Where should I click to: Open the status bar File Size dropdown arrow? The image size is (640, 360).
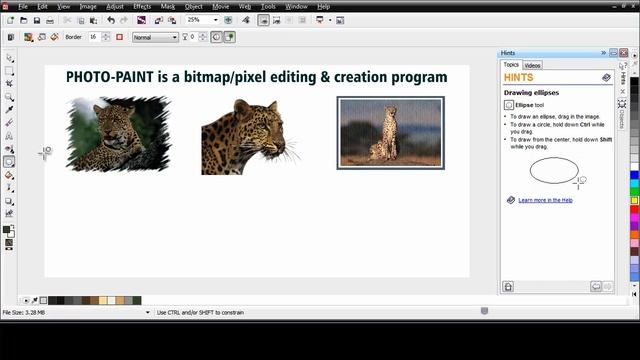(147, 313)
